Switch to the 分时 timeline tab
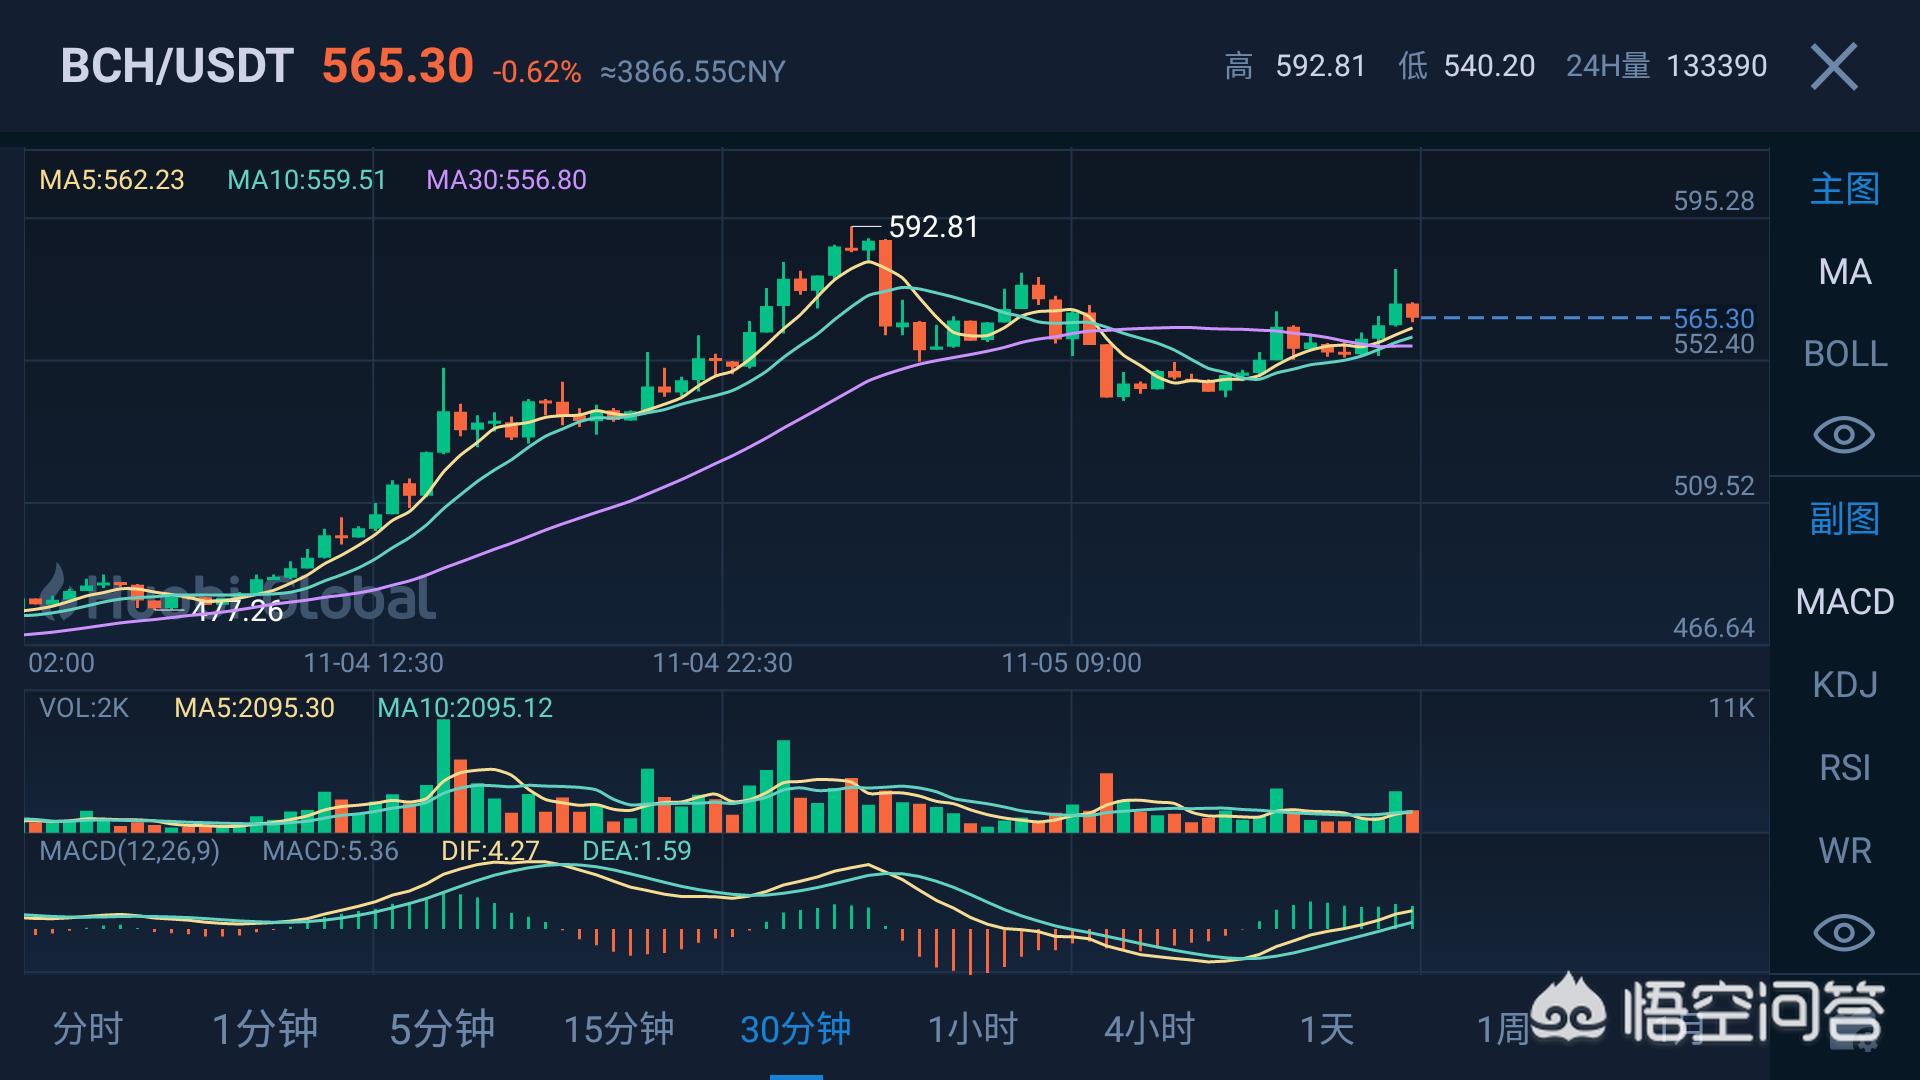Image resolution: width=1920 pixels, height=1080 pixels. tap(88, 1029)
